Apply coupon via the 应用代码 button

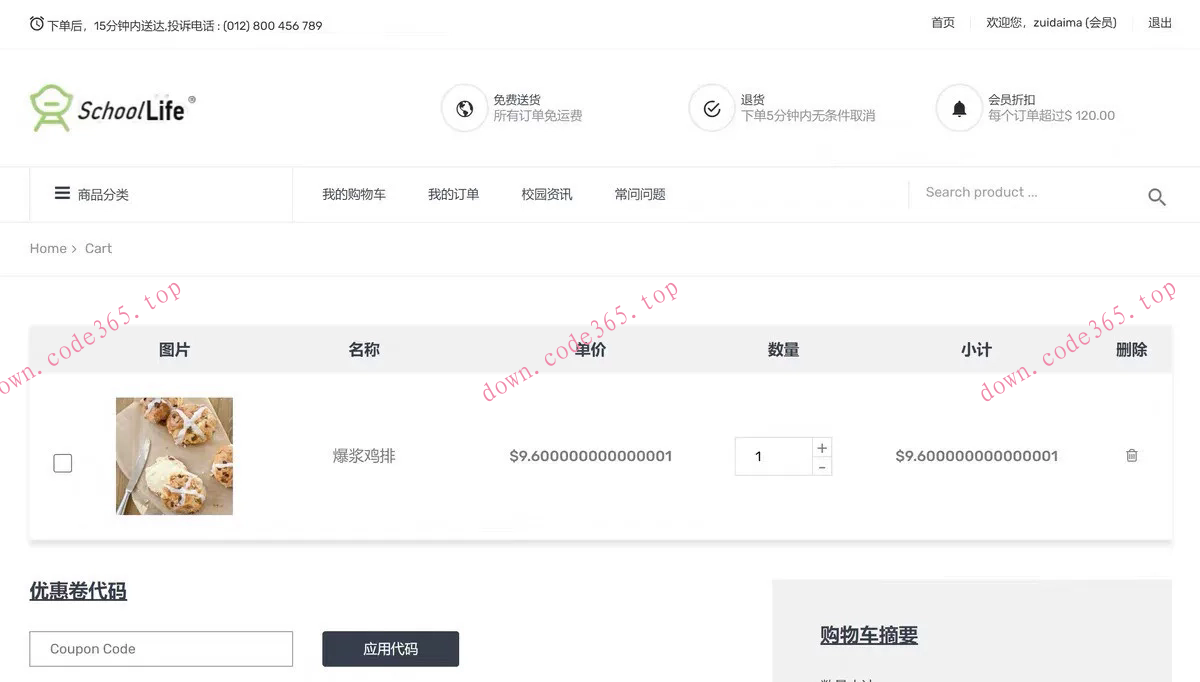390,648
